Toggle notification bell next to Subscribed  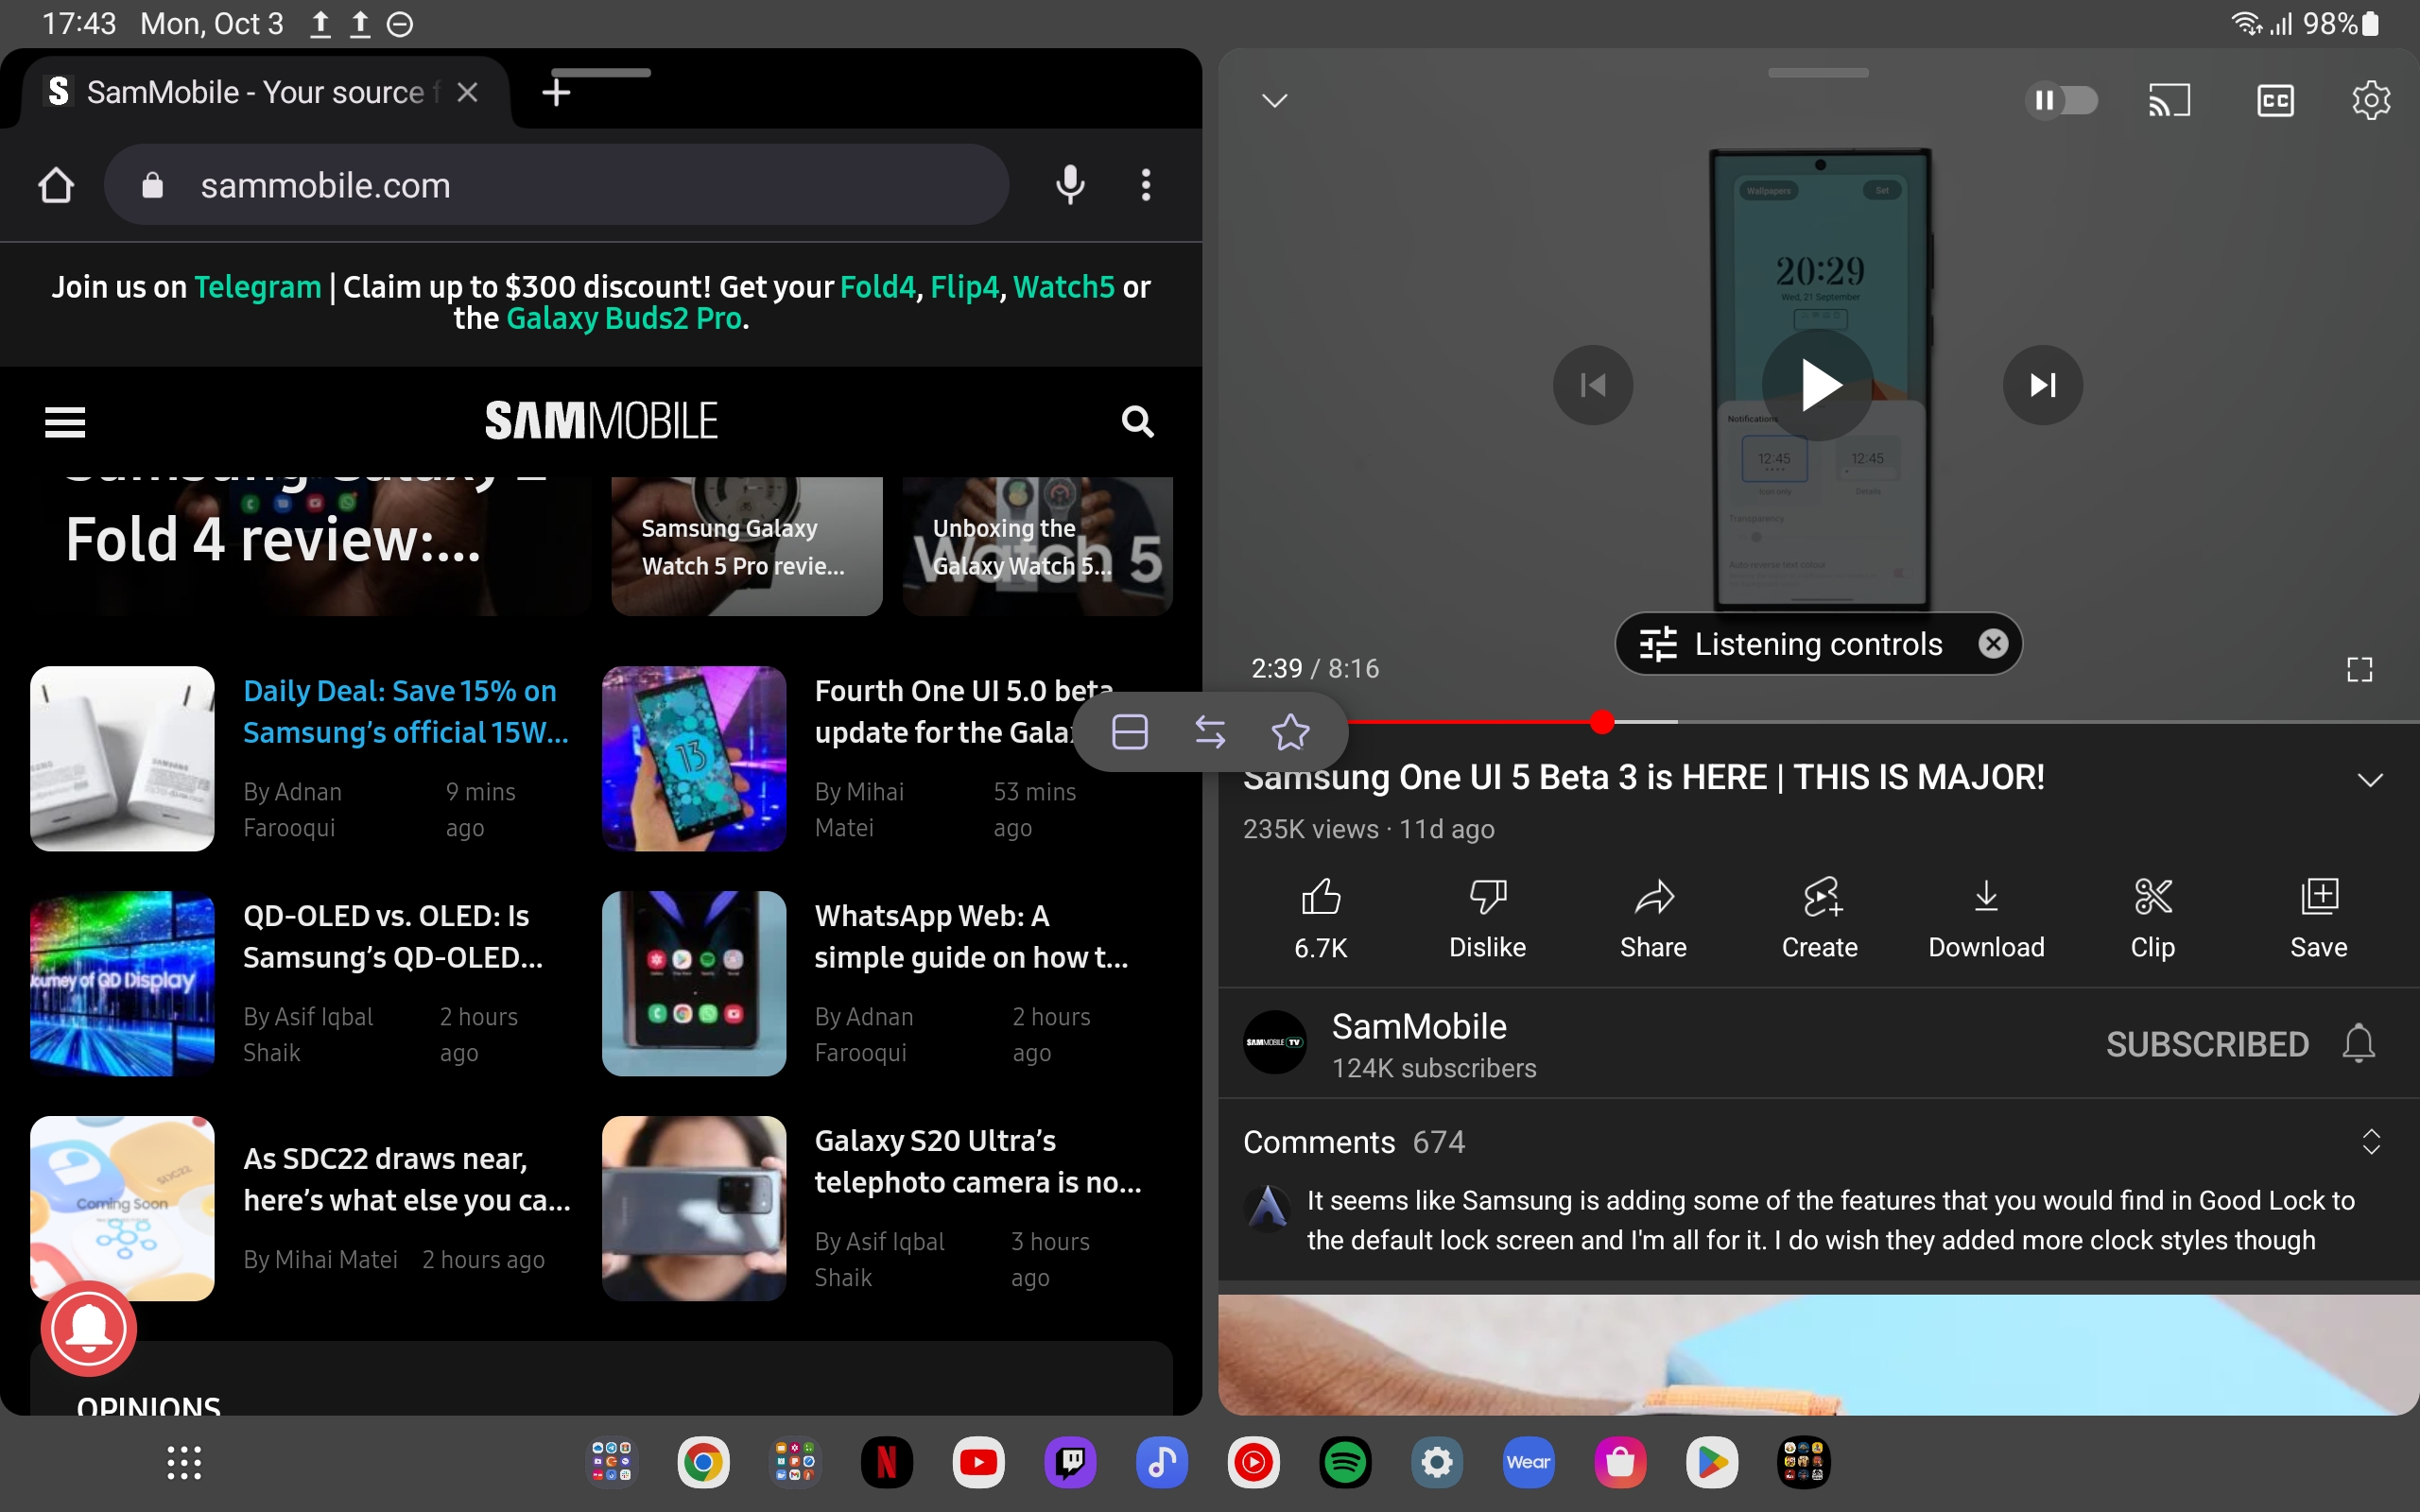tap(2358, 1044)
